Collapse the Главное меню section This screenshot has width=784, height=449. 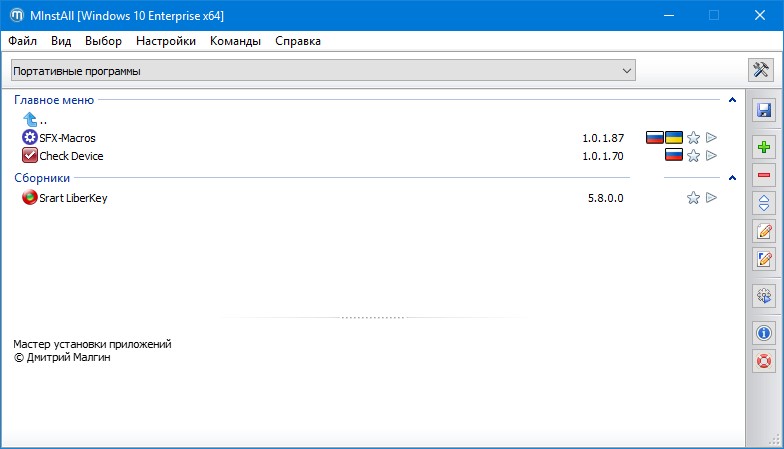coord(732,101)
